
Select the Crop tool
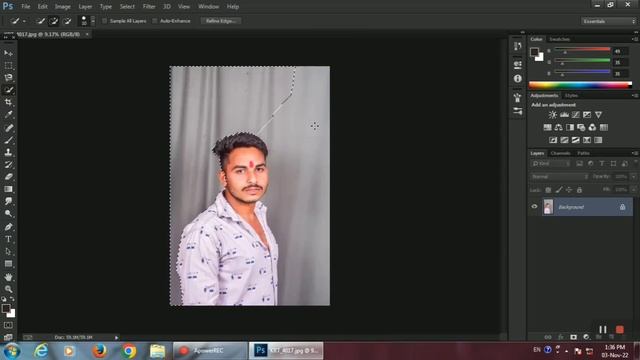click(8, 102)
